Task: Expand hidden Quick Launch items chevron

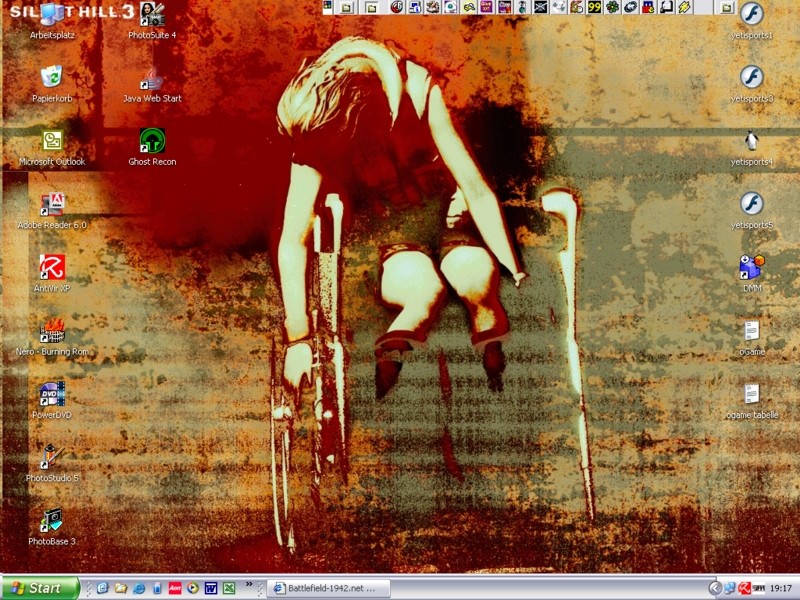Action: point(249,585)
